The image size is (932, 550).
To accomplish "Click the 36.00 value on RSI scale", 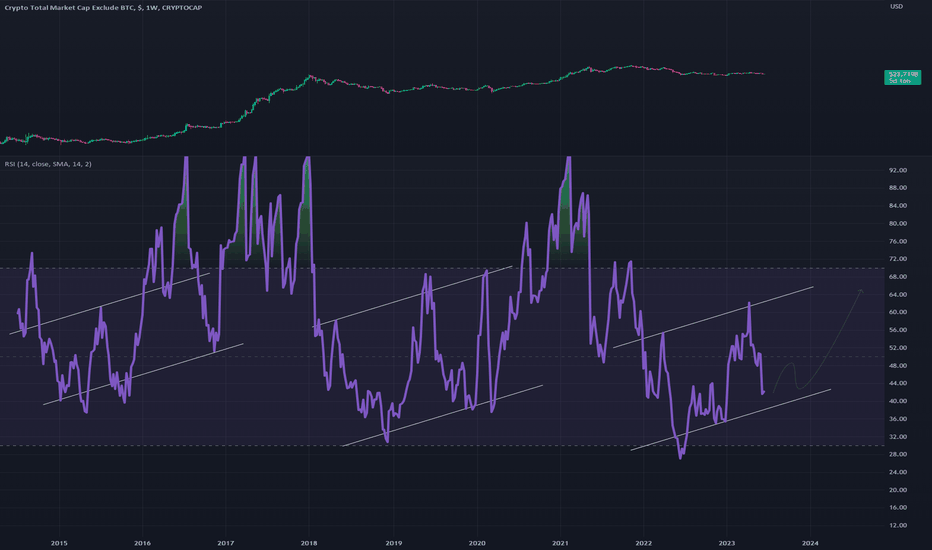I will (898, 419).
